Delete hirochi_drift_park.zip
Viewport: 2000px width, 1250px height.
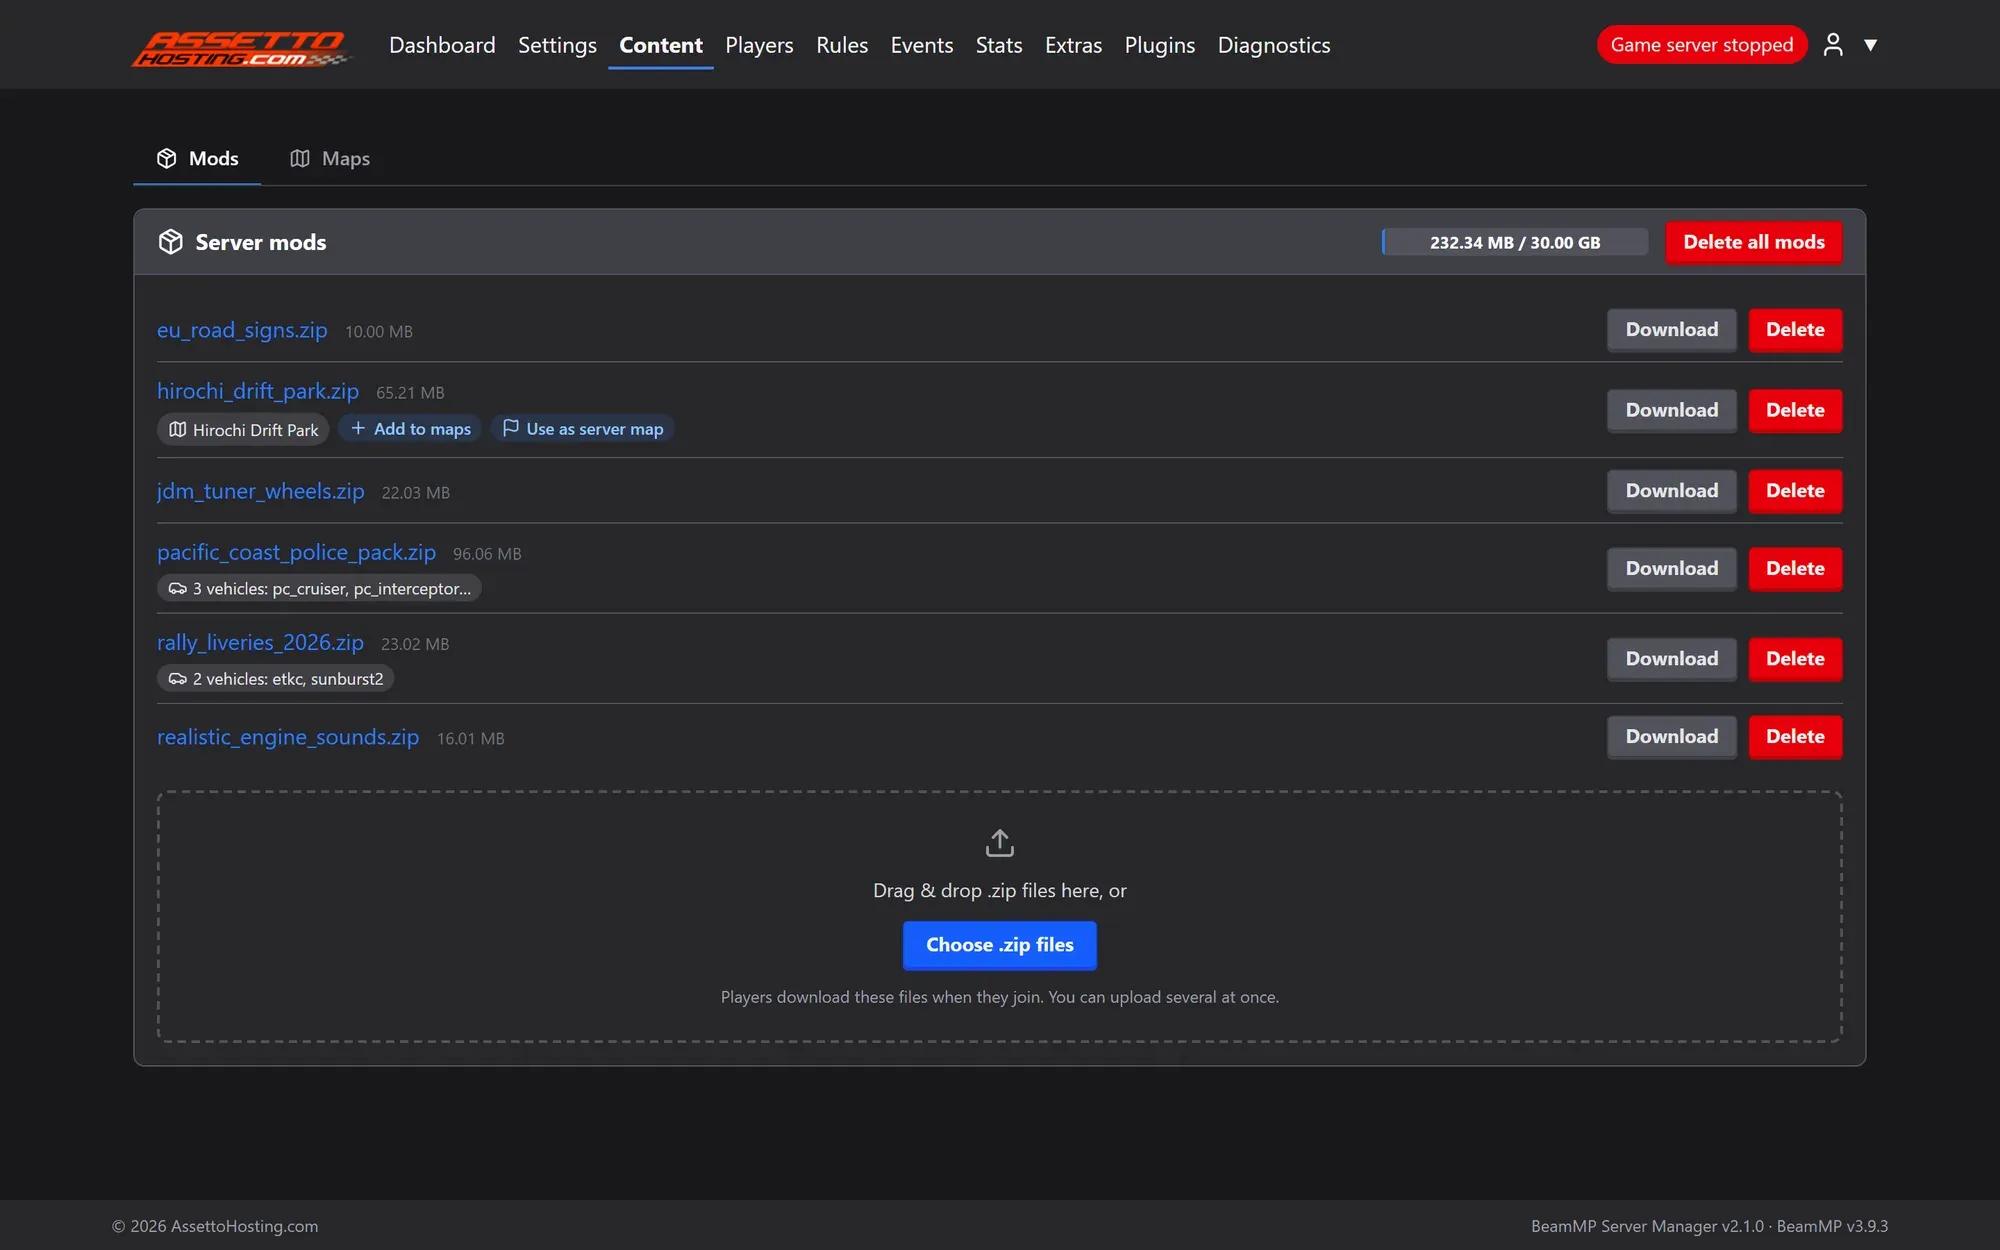click(1795, 410)
